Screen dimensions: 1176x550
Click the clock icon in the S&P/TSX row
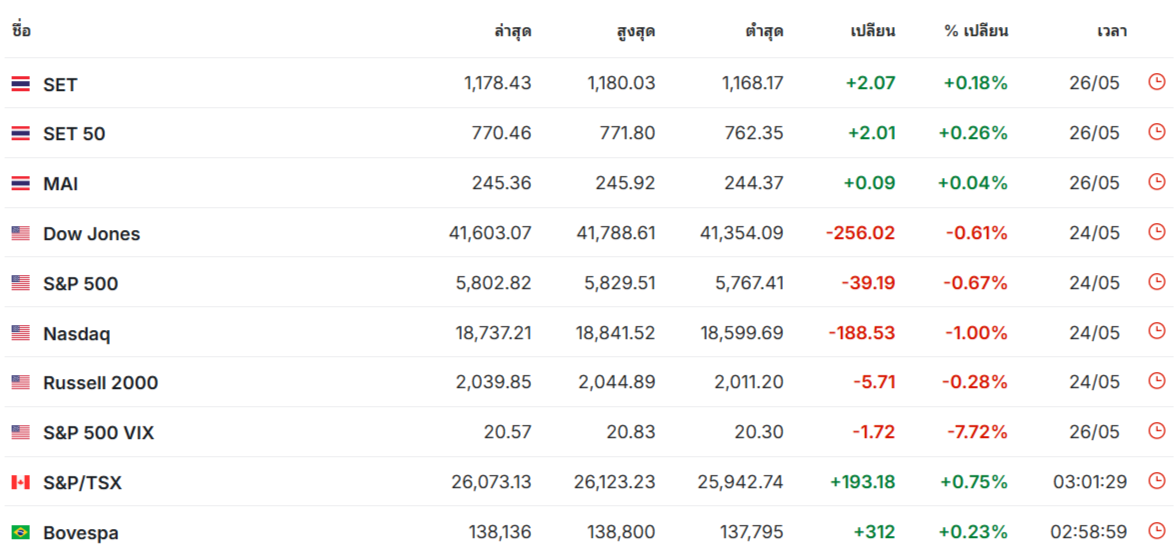[1157, 480]
